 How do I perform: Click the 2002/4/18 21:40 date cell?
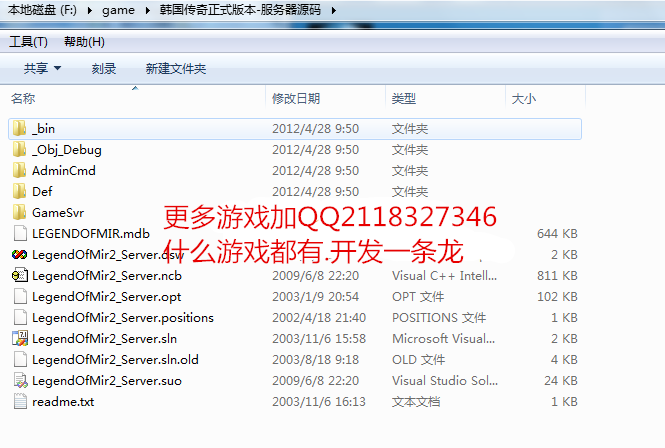(x=319, y=317)
